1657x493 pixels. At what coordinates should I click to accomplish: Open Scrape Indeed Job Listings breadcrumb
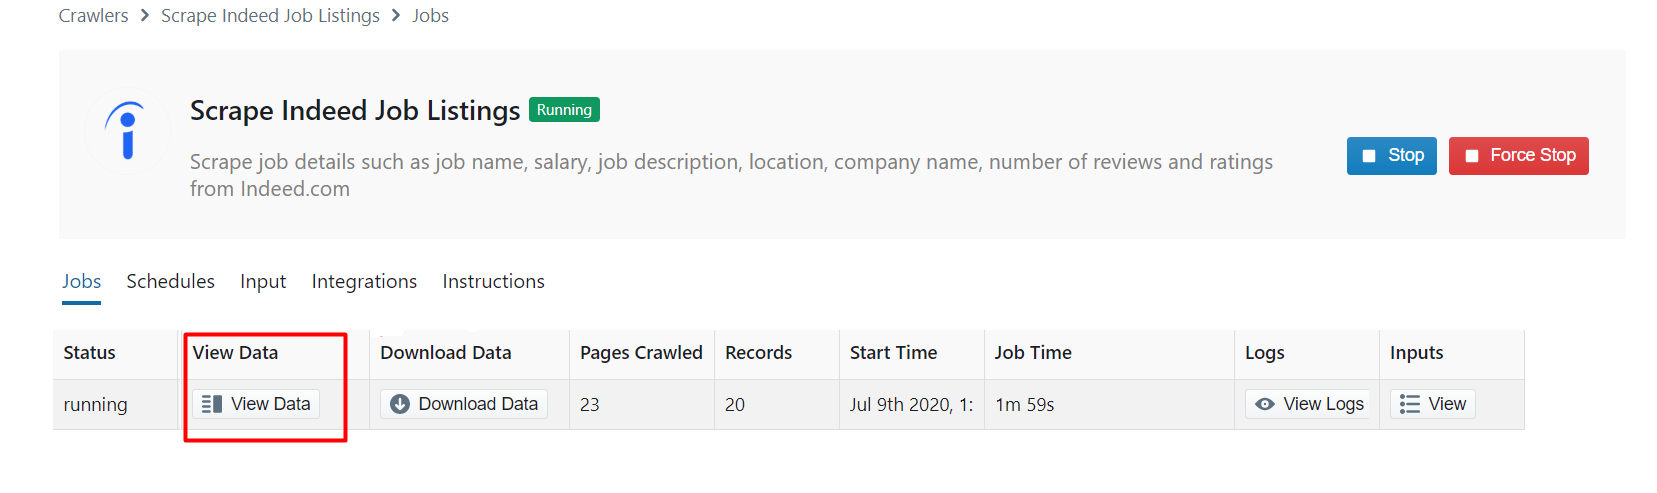[270, 16]
